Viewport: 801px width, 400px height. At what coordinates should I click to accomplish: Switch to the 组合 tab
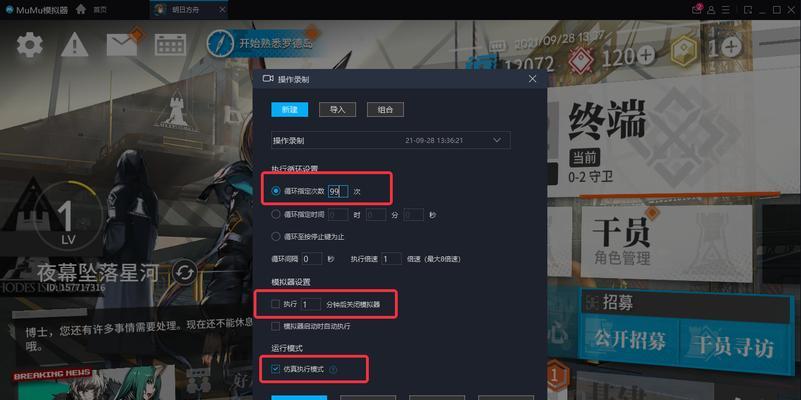(x=385, y=109)
